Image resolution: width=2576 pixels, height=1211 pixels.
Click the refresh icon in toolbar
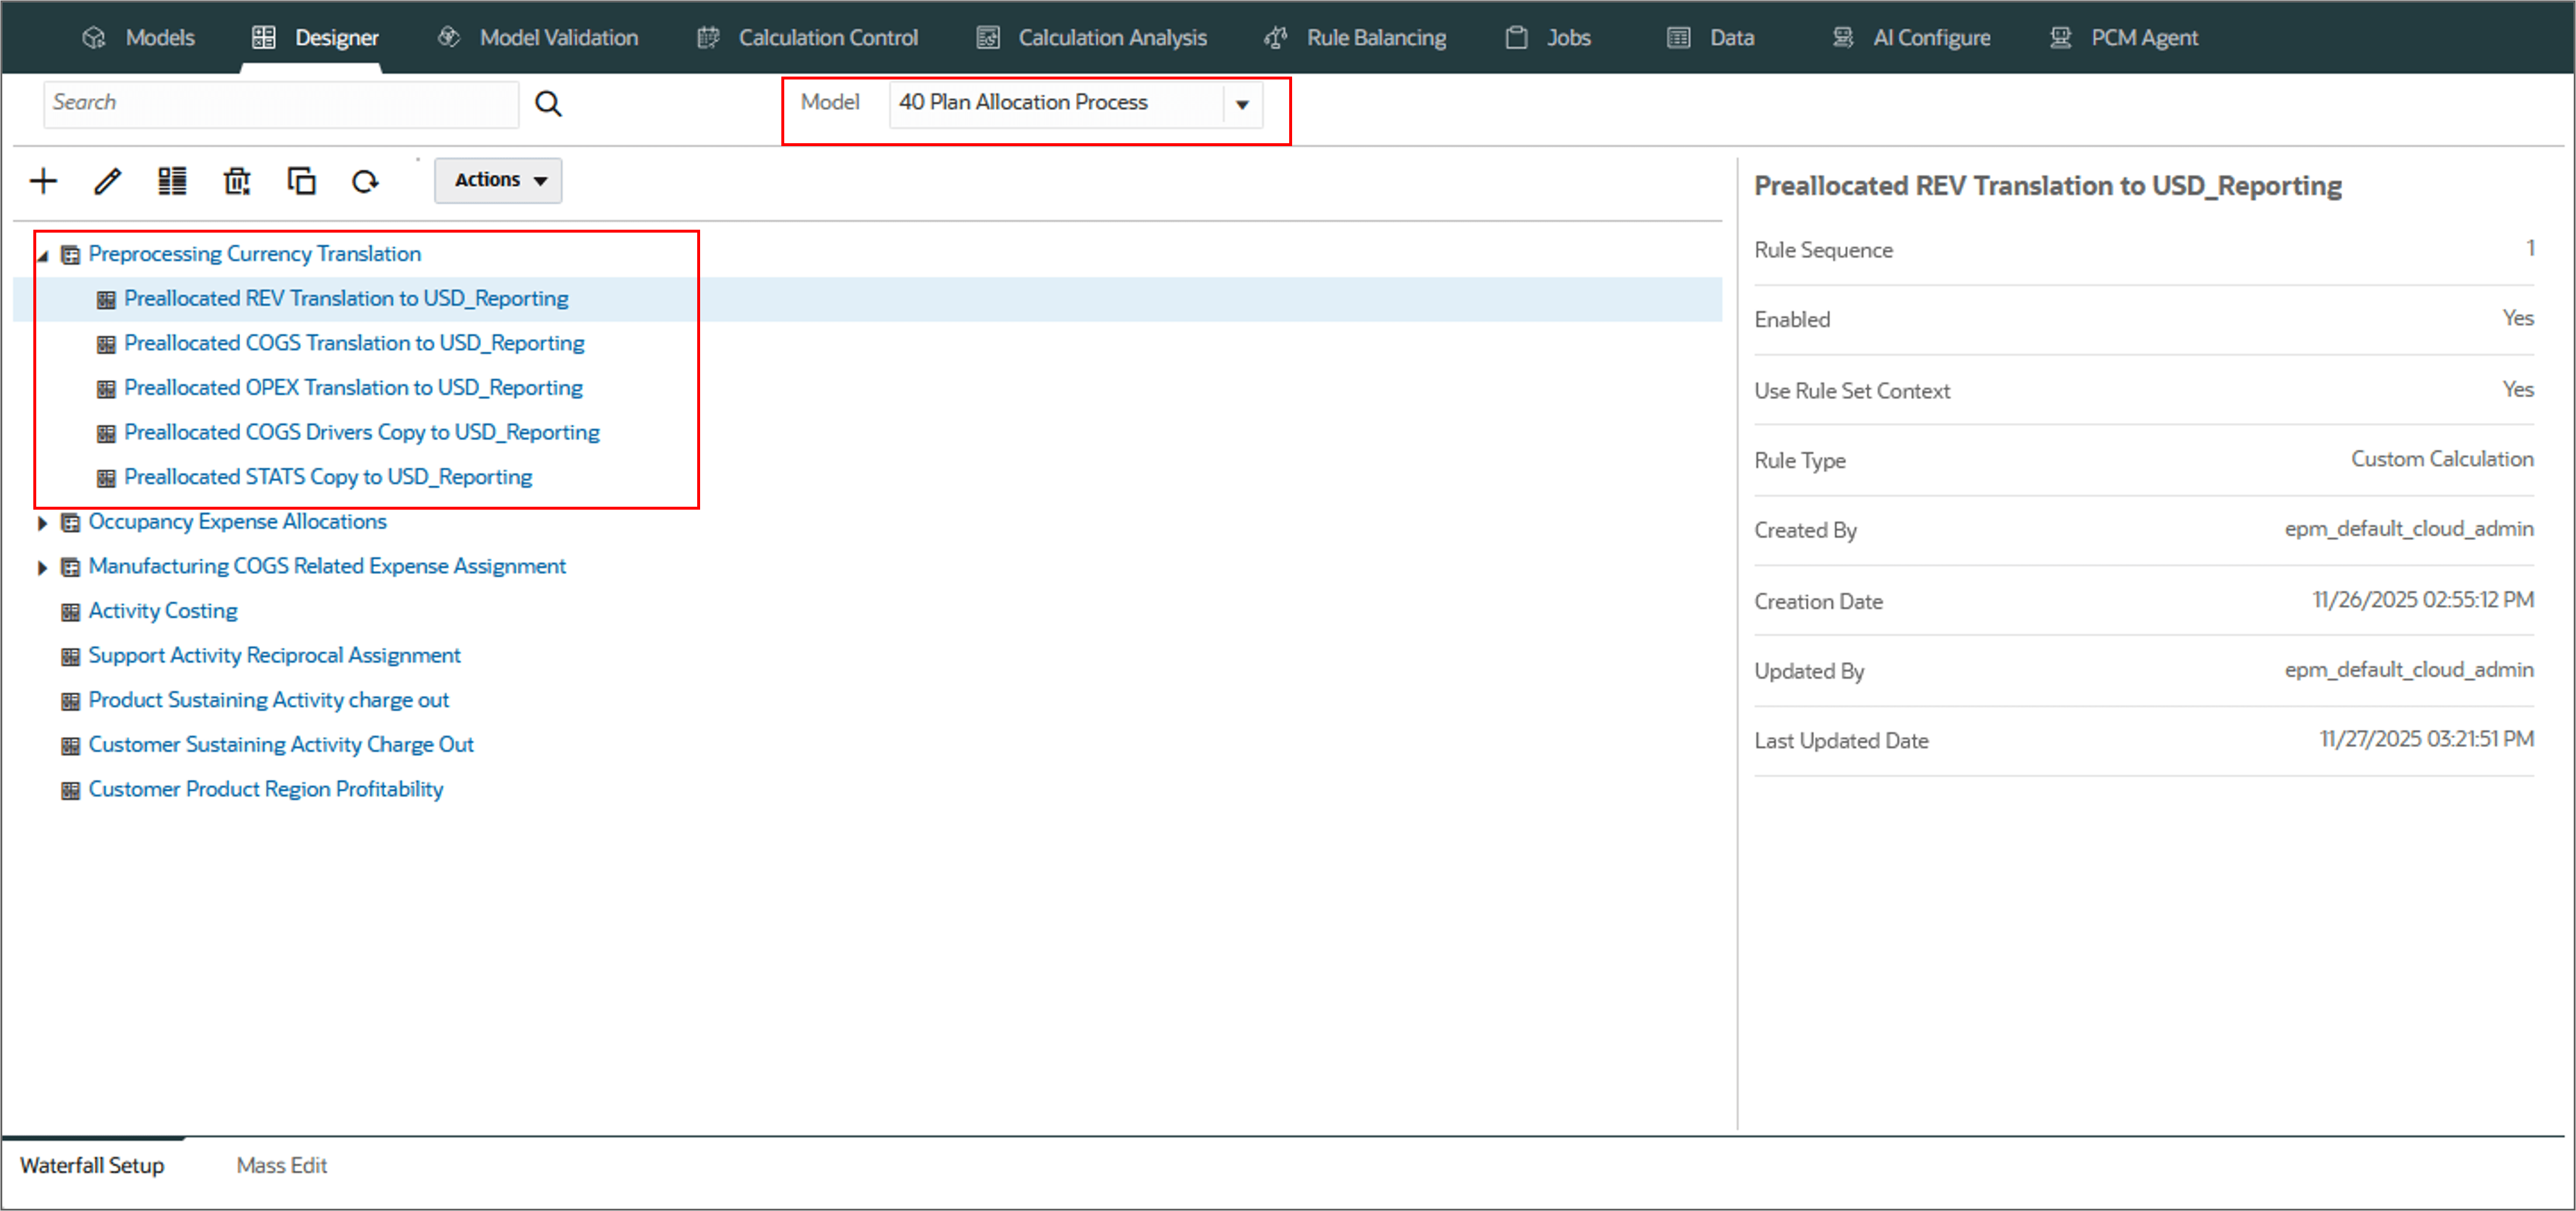tap(365, 181)
